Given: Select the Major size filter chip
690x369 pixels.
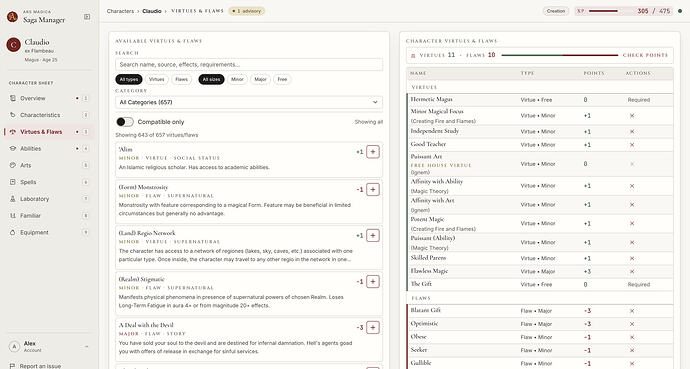Looking at the screenshot, I should click(x=261, y=80).
